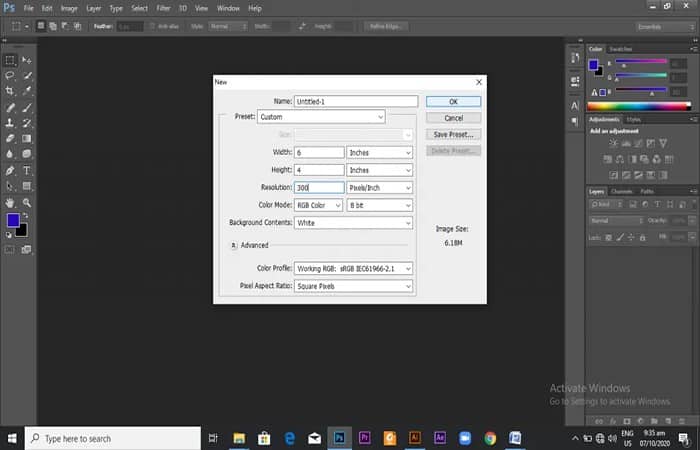
Task: Choose Intersect with selection mode
Action: [77, 26]
